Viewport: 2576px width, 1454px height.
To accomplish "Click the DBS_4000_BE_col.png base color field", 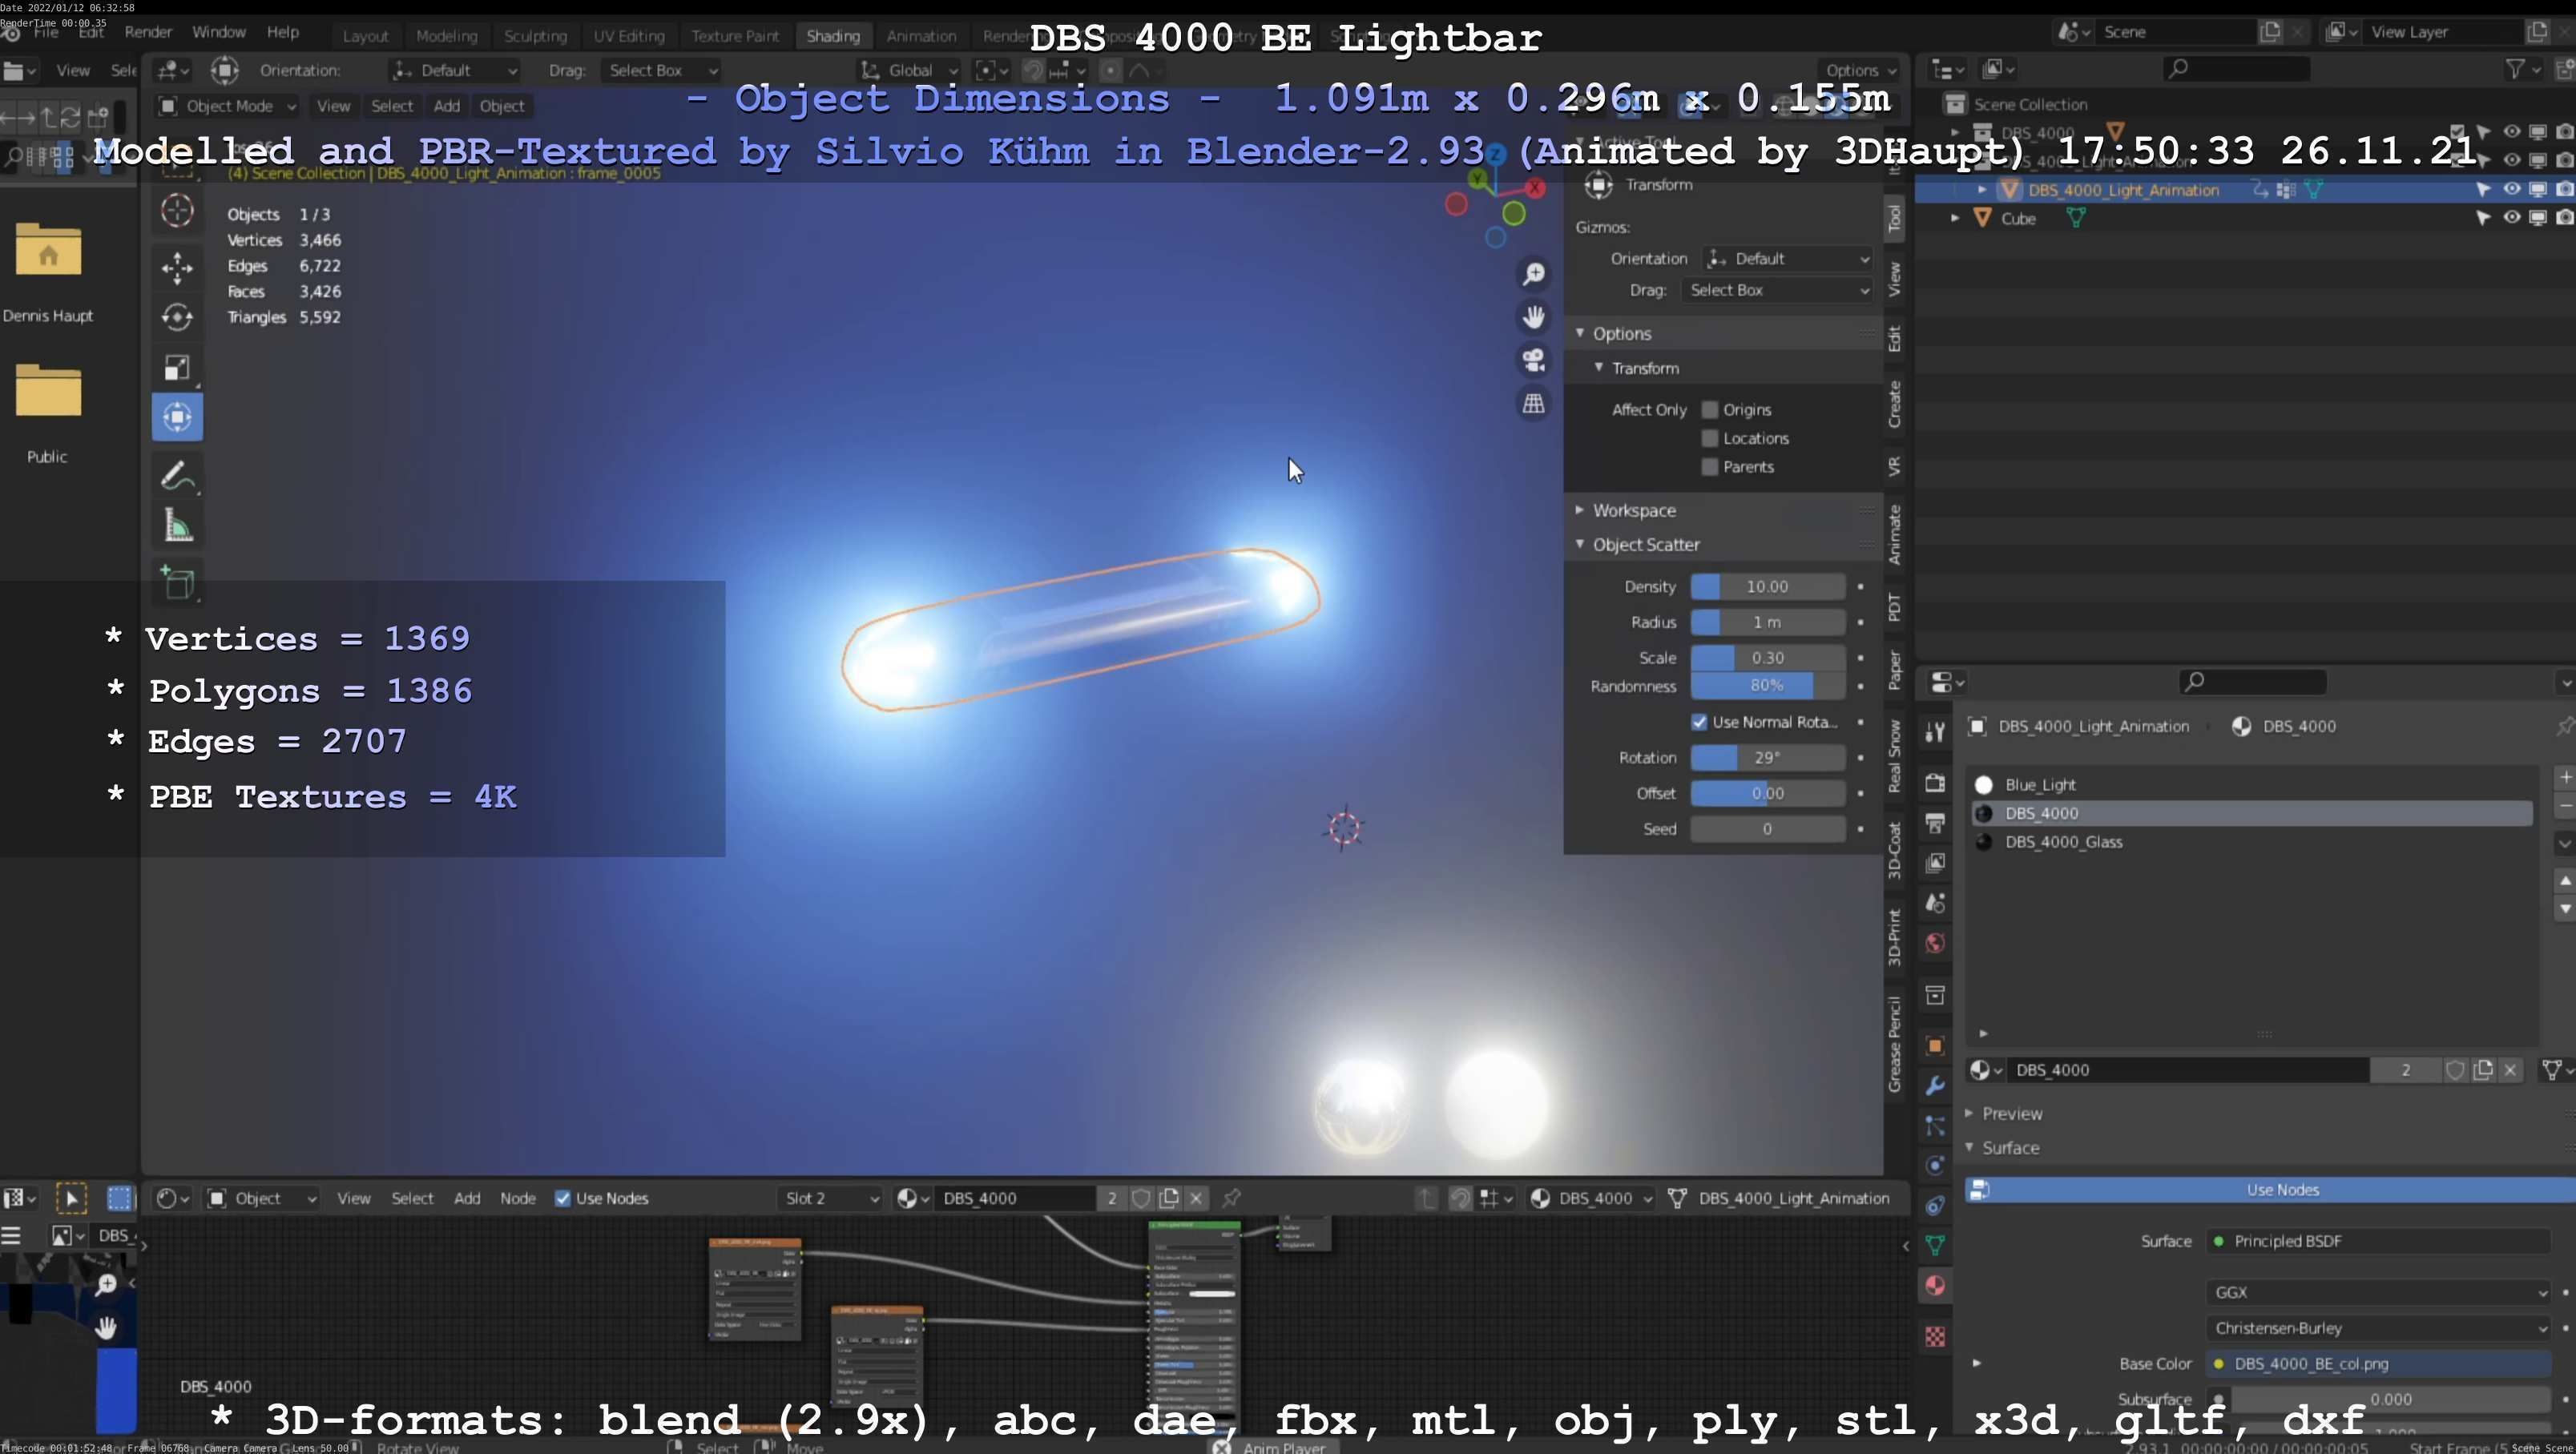I will [x=2377, y=1364].
